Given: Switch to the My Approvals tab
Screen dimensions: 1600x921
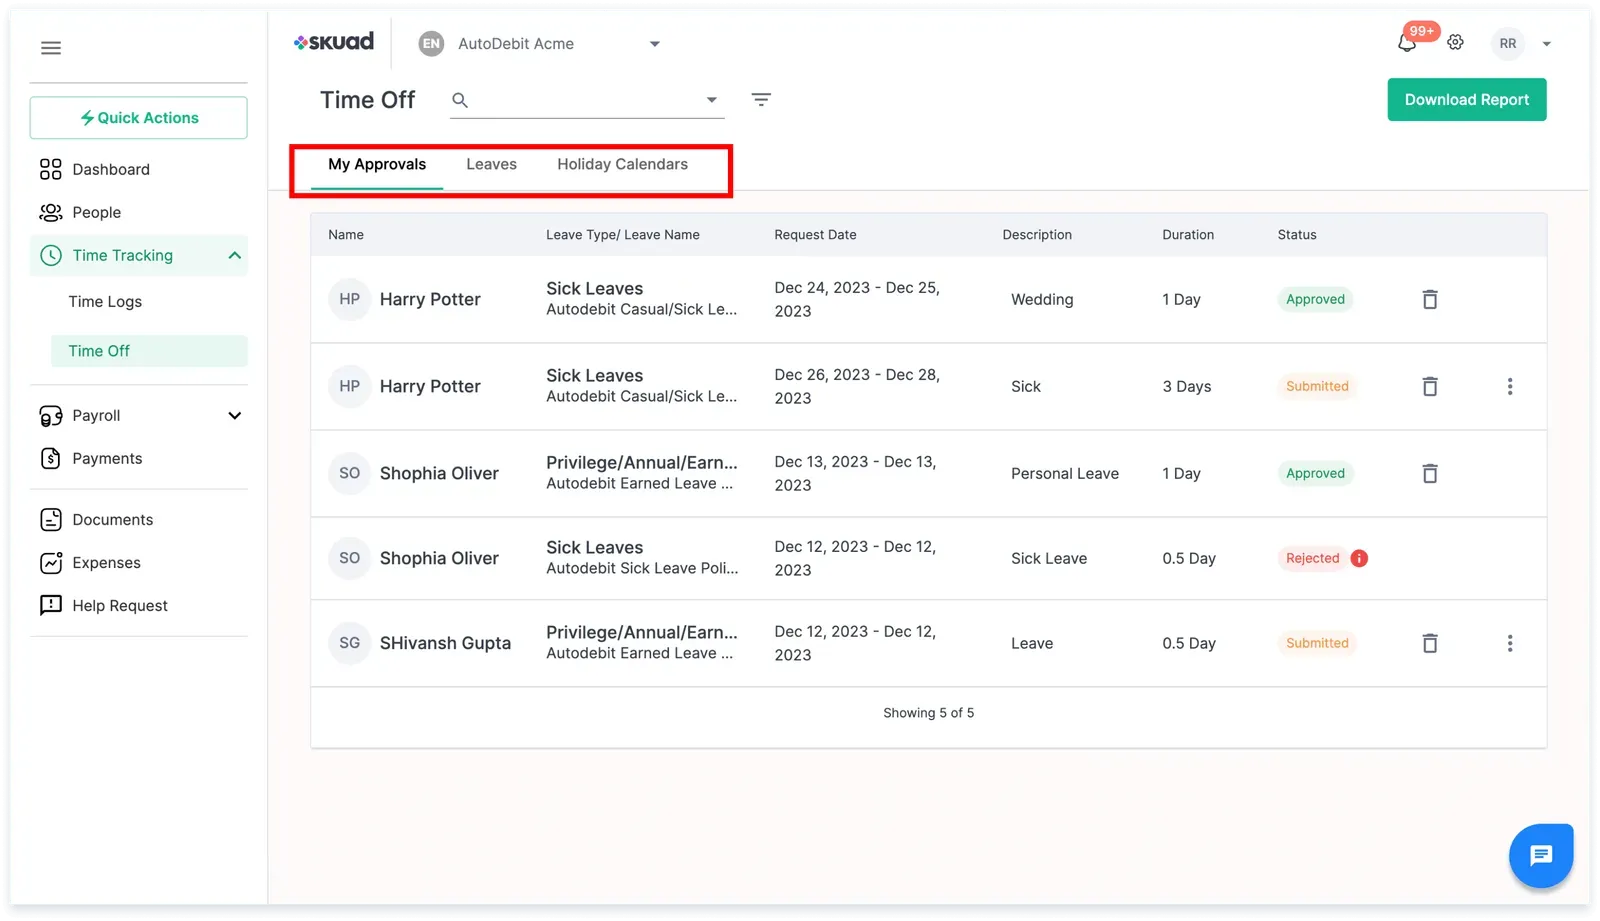Looking at the screenshot, I should (377, 164).
